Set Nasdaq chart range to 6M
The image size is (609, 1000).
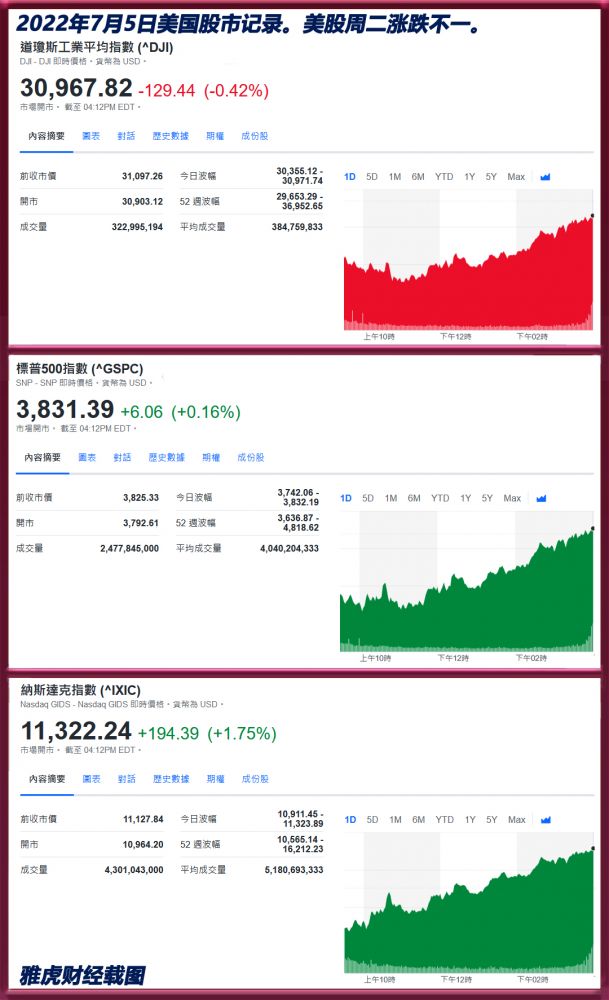[x=418, y=820]
